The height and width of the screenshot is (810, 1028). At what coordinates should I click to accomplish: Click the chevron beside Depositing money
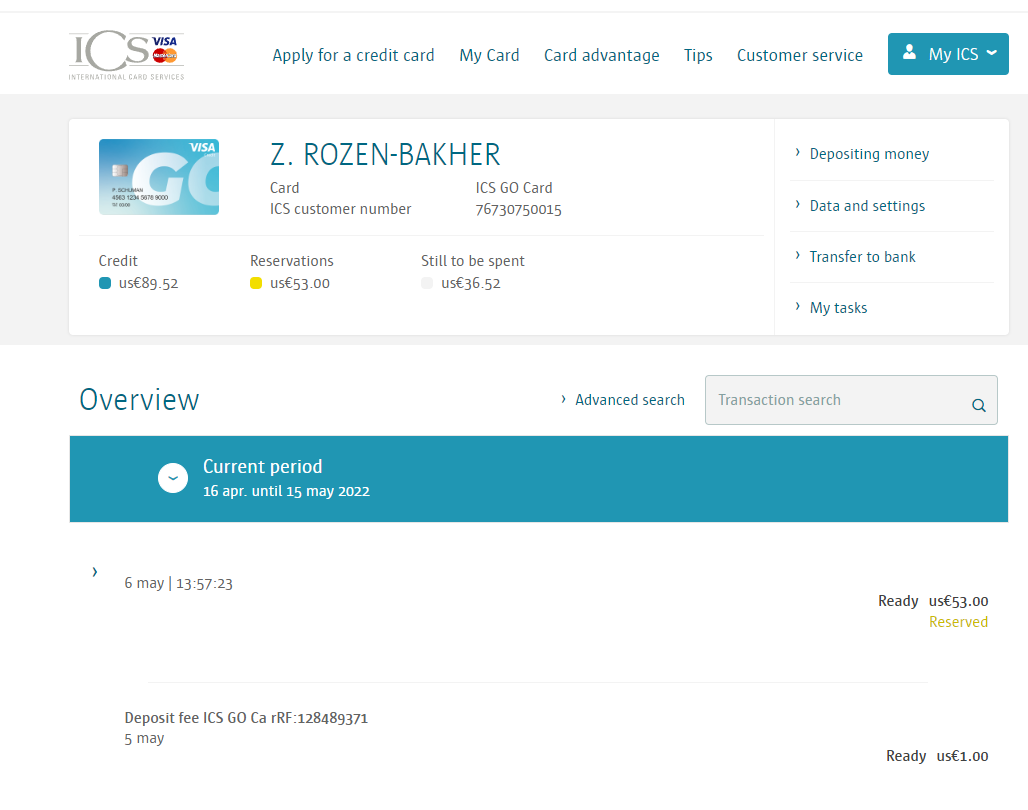797,153
